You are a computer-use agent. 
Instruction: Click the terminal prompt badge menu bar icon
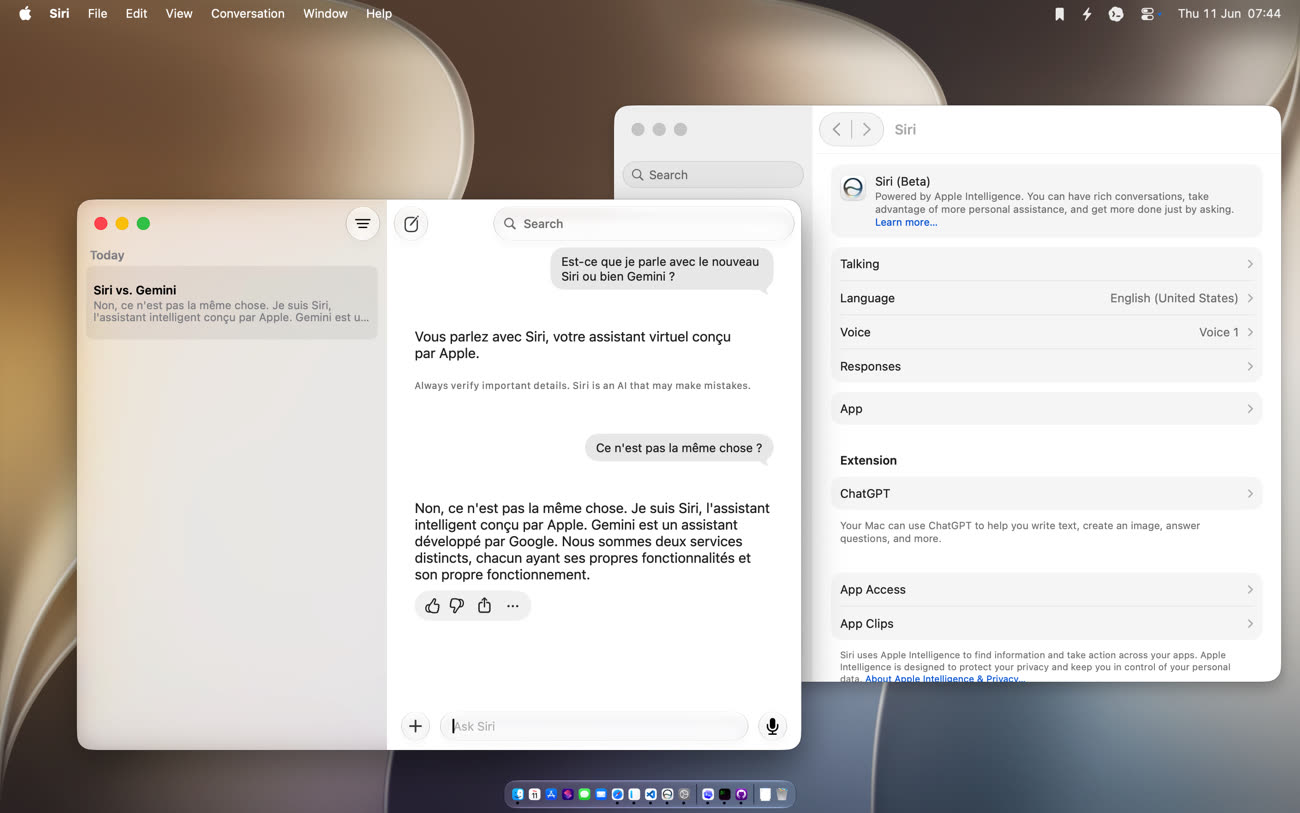(x=1116, y=14)
